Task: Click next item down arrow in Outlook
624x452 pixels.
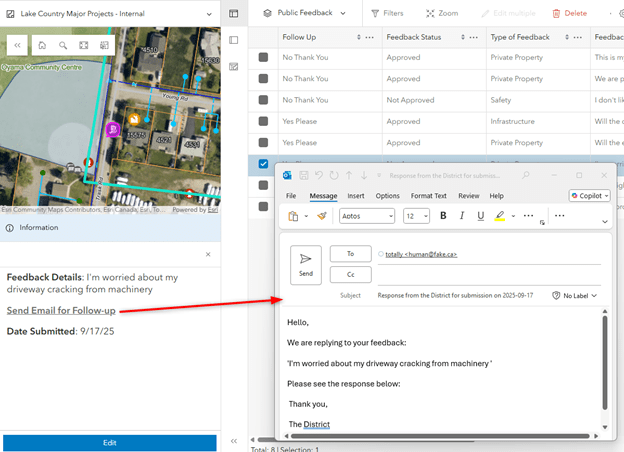Action: pos(364,175)
